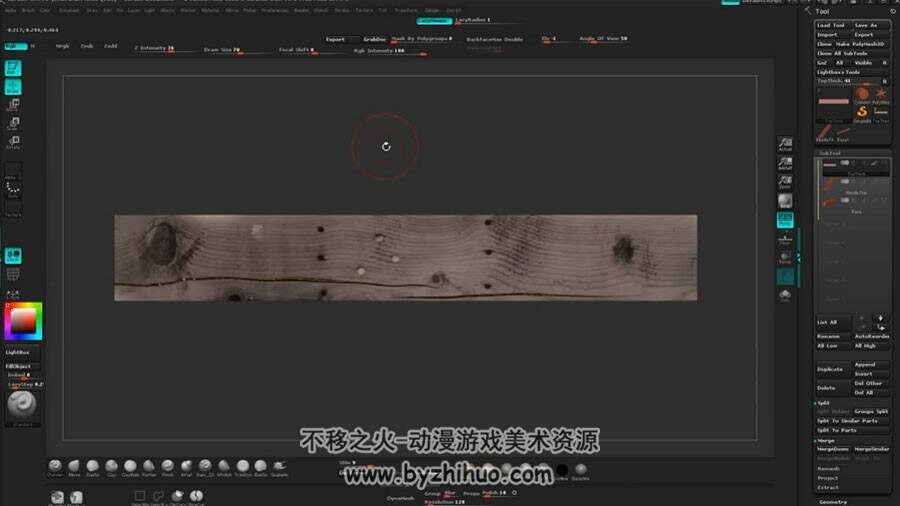This screenshot has height=506, width=900.
Task: Click the AAHalf view icon
Action: click(785, 163)
